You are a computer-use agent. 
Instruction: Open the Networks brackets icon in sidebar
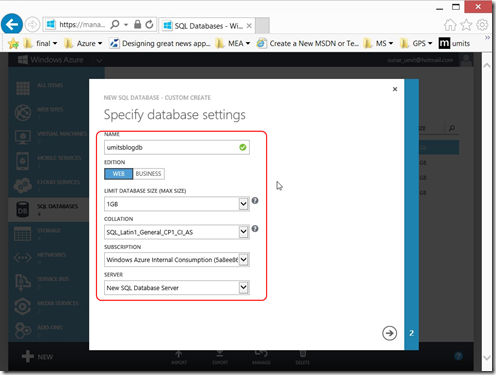(23, 258)
